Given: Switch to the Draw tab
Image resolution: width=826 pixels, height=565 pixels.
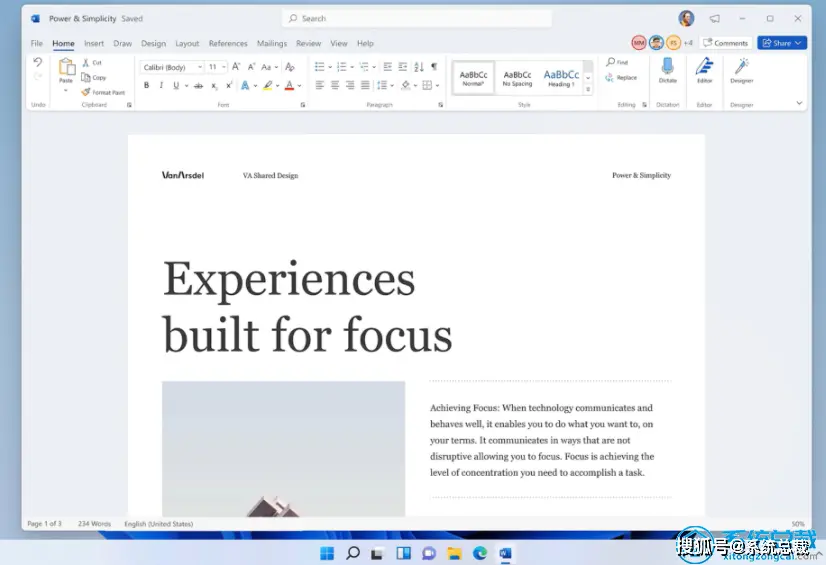Looking at the screenshot, I should pyautogui.click(x=122, y=43).
